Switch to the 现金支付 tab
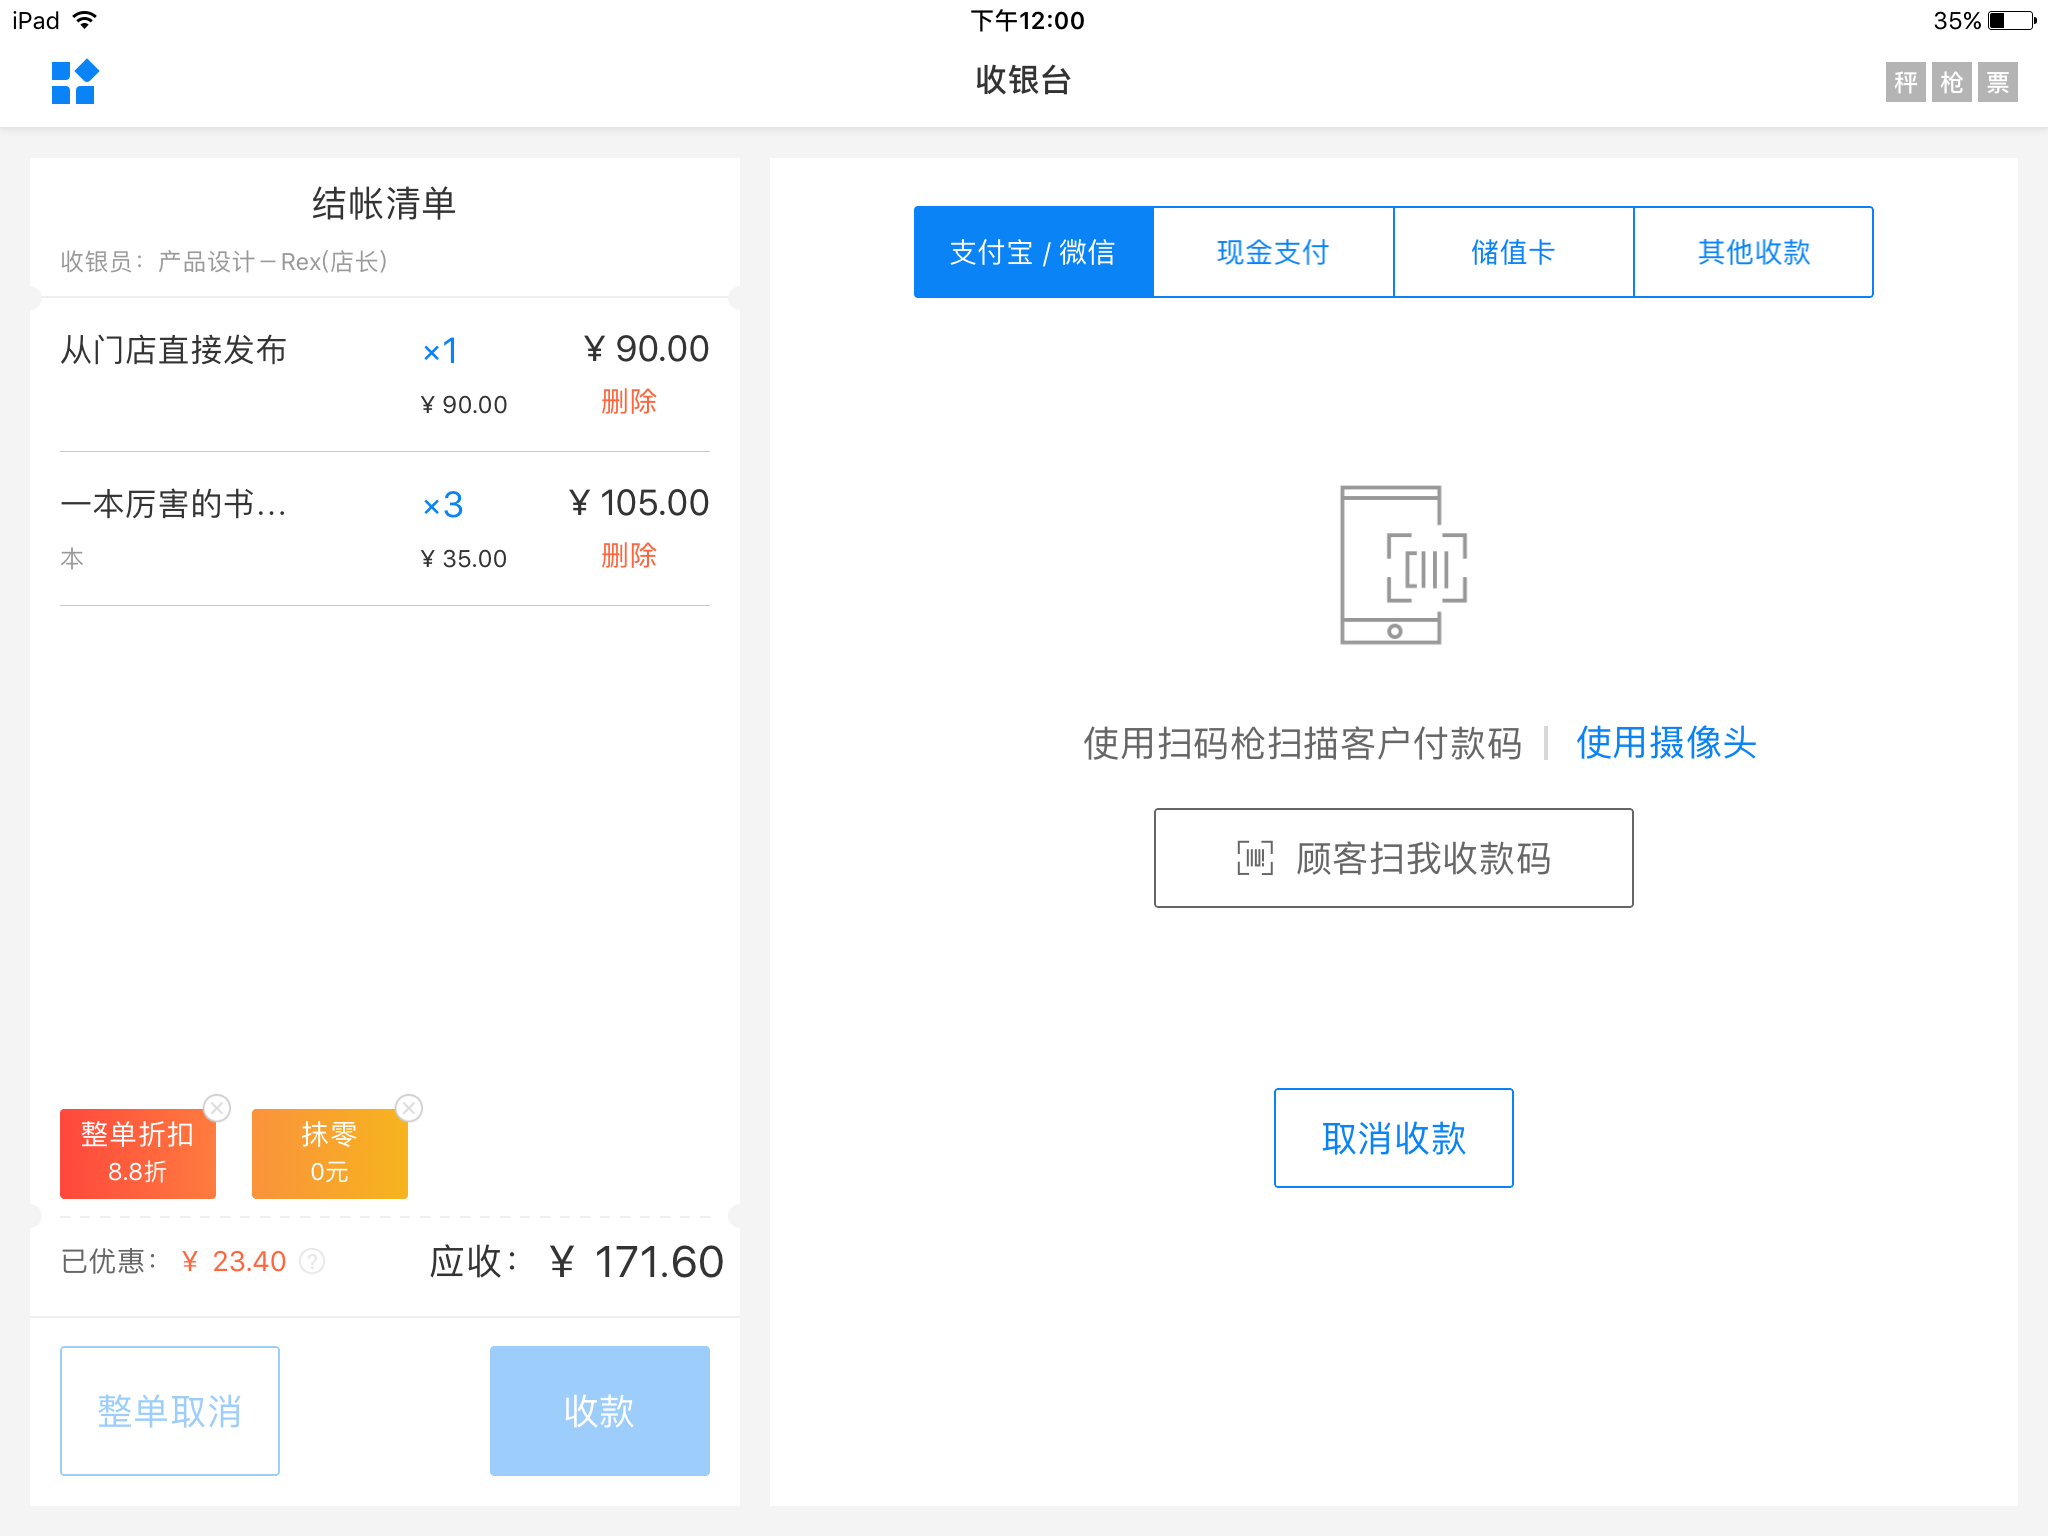2048x1536 pixels. (1274, 252)
